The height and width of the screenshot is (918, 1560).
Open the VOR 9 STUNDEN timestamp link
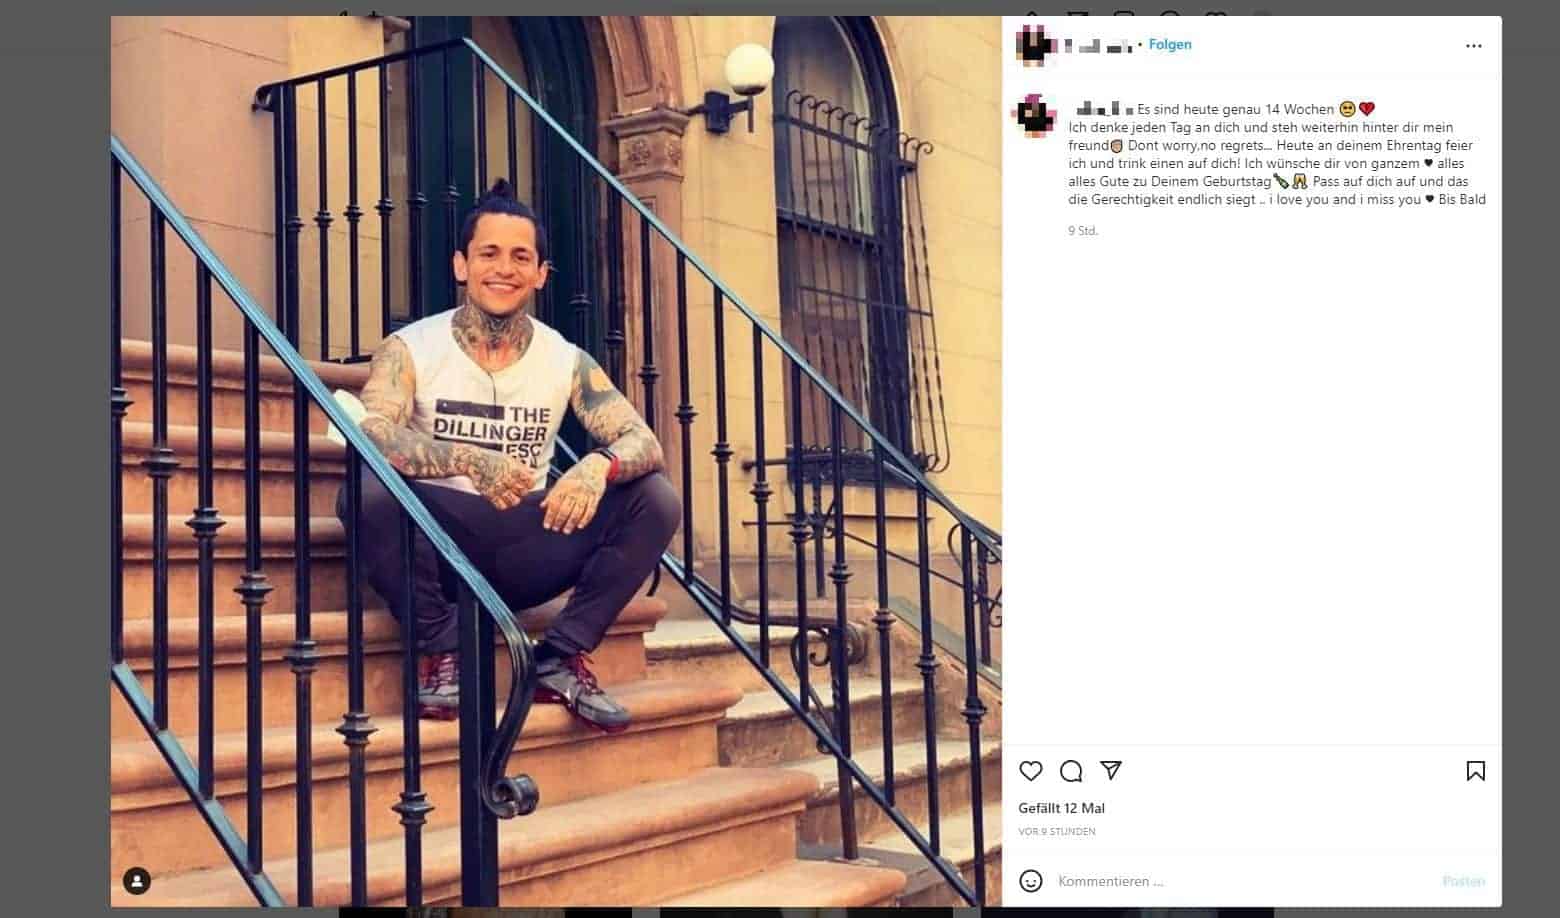(x=1056, y=832)
